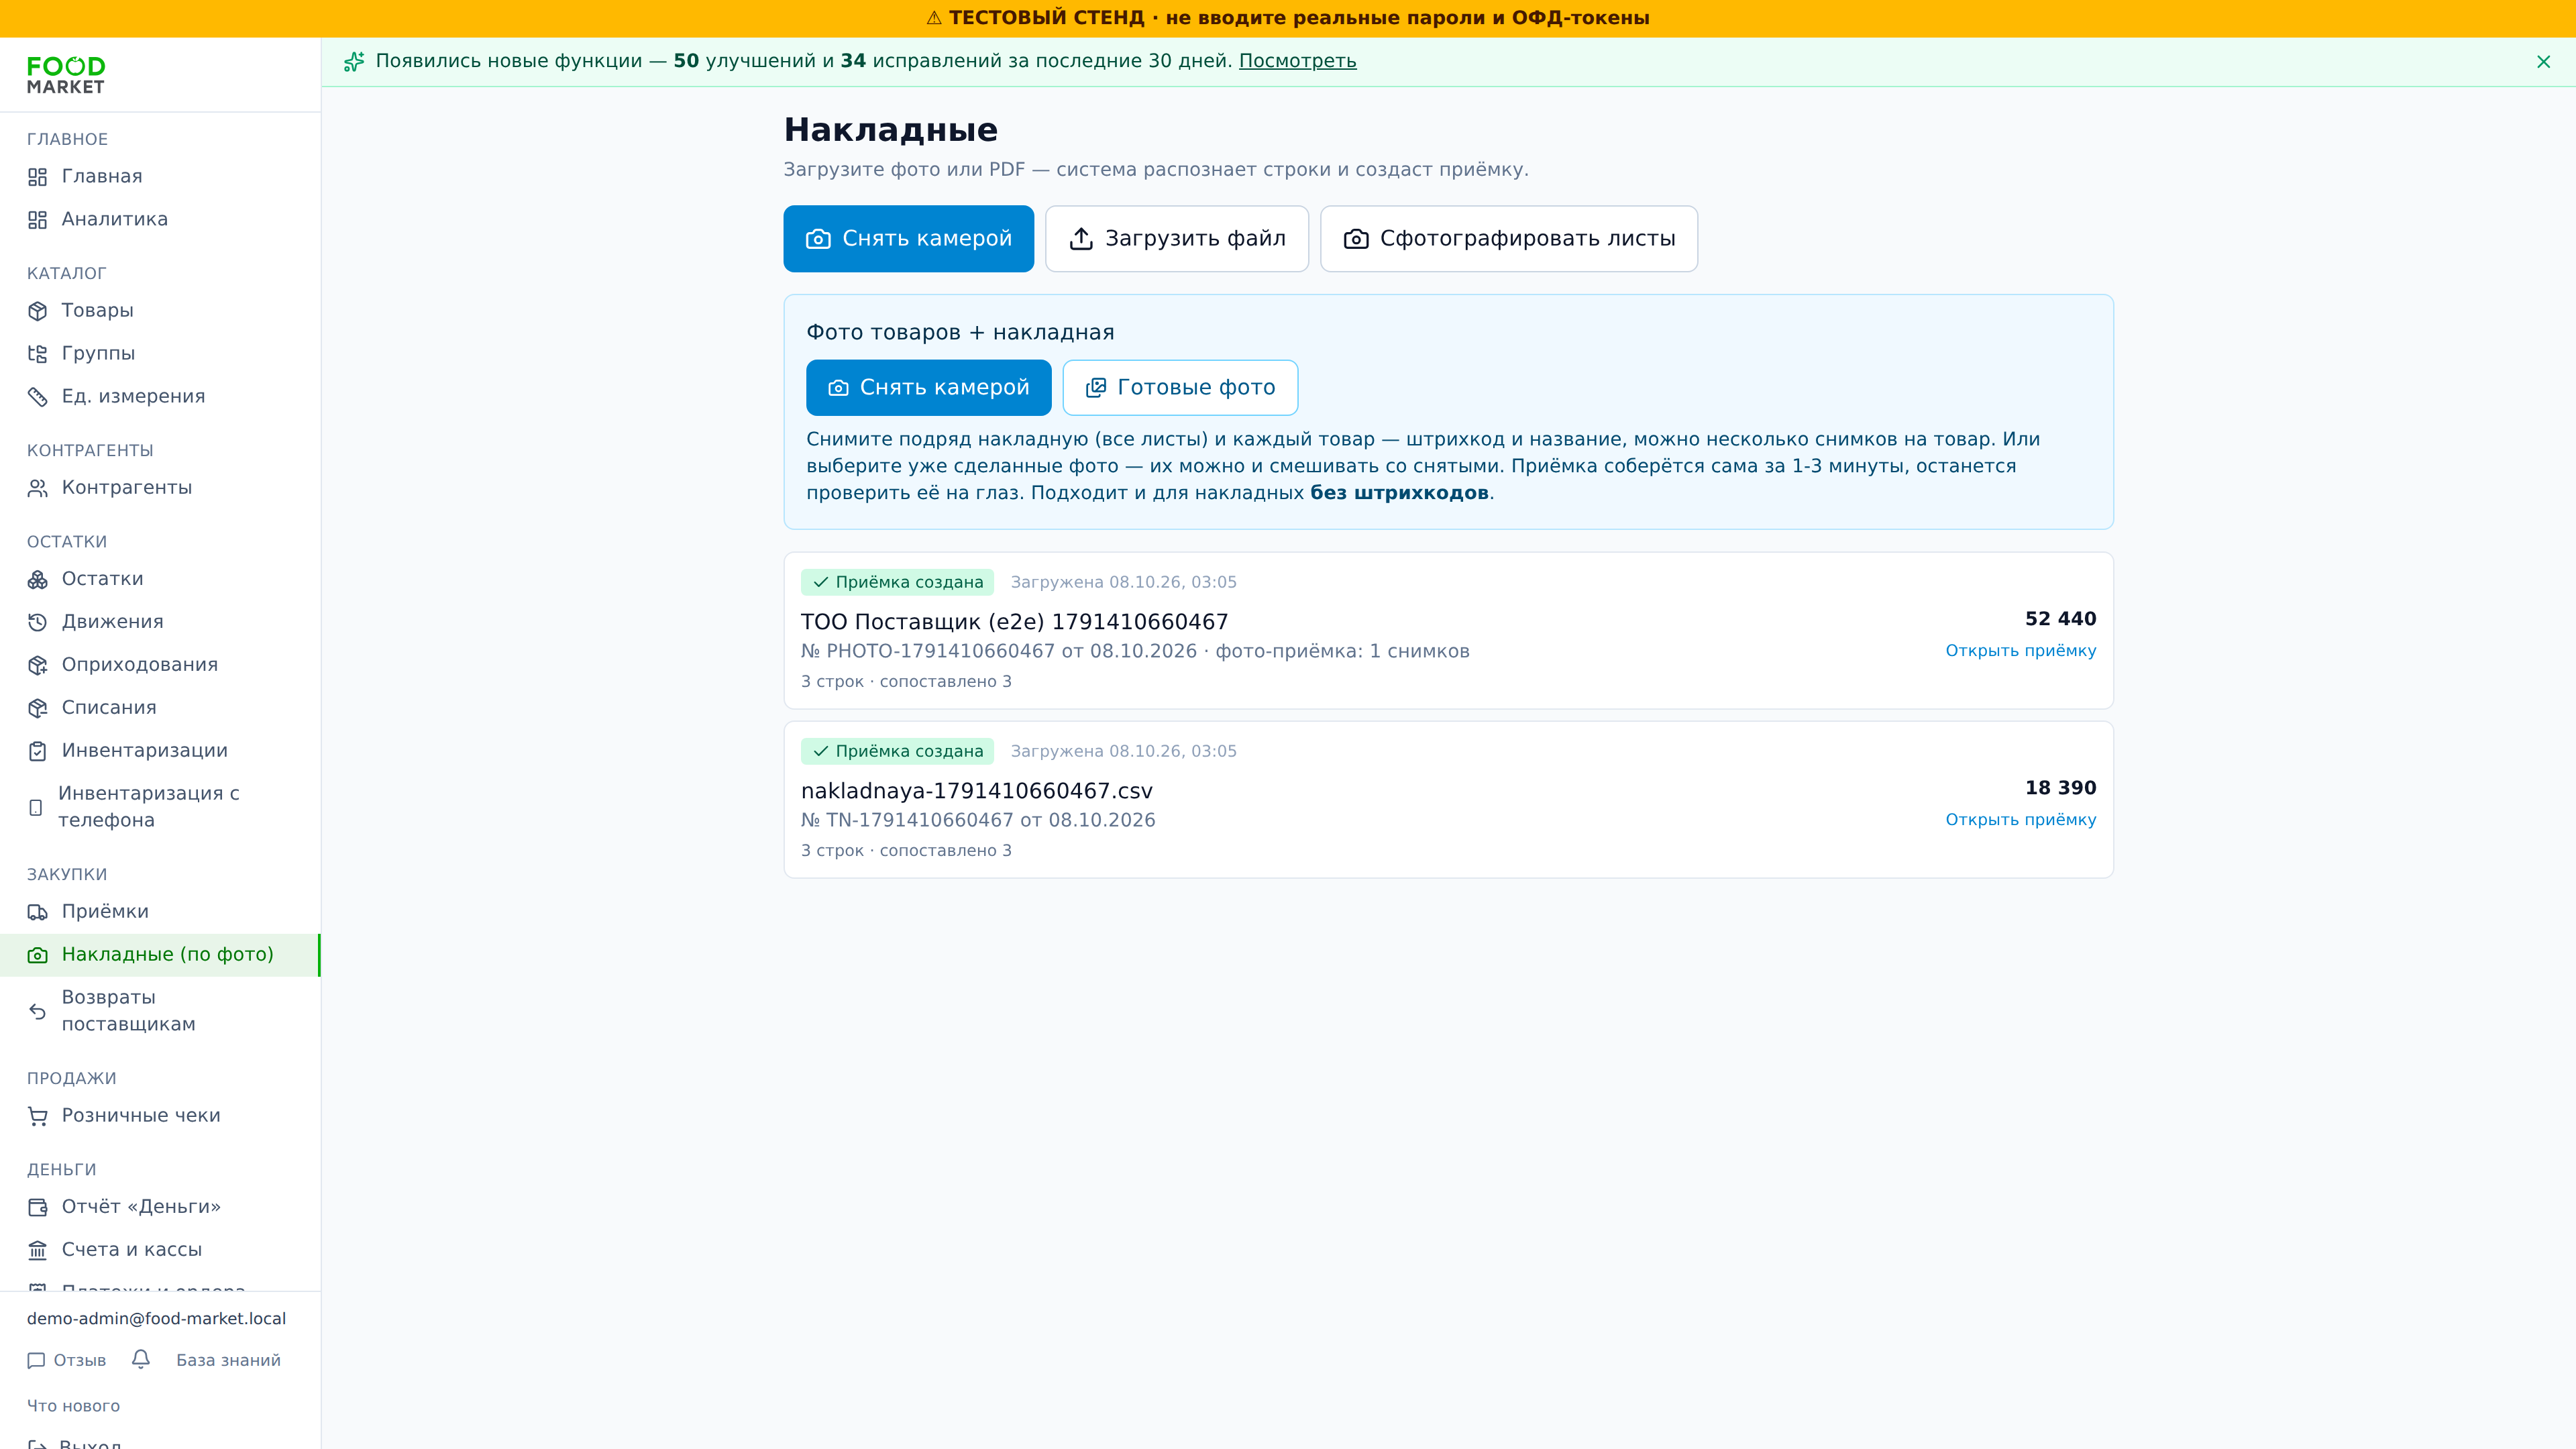Click the Контрагенты people icon
Viewport: 2576px width, 1449px height.
tap(38, 488)
